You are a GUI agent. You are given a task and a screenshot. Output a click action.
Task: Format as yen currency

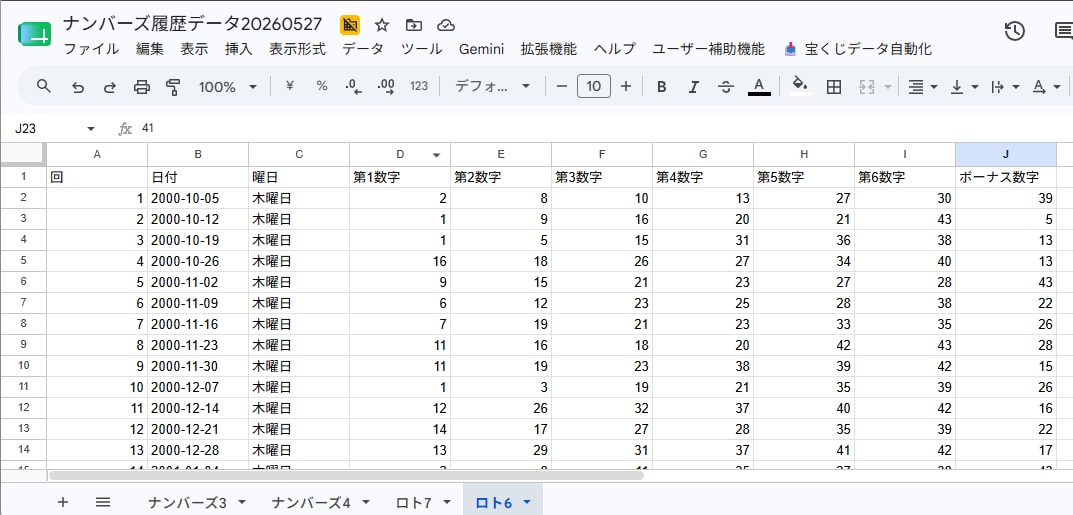[289, 86]
